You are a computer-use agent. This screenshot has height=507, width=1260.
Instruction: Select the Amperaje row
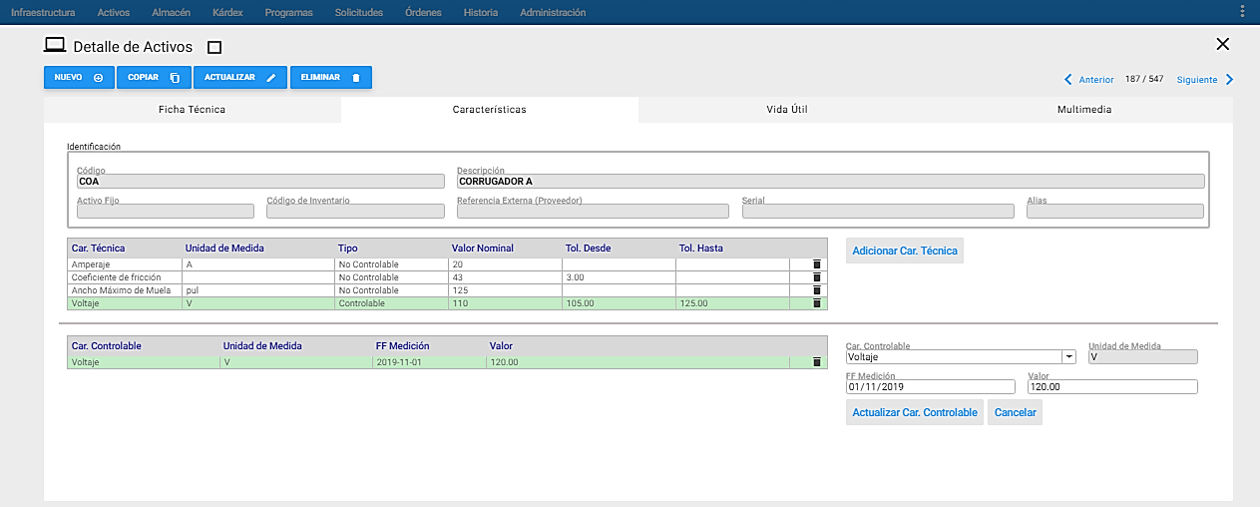coord(447,264)
